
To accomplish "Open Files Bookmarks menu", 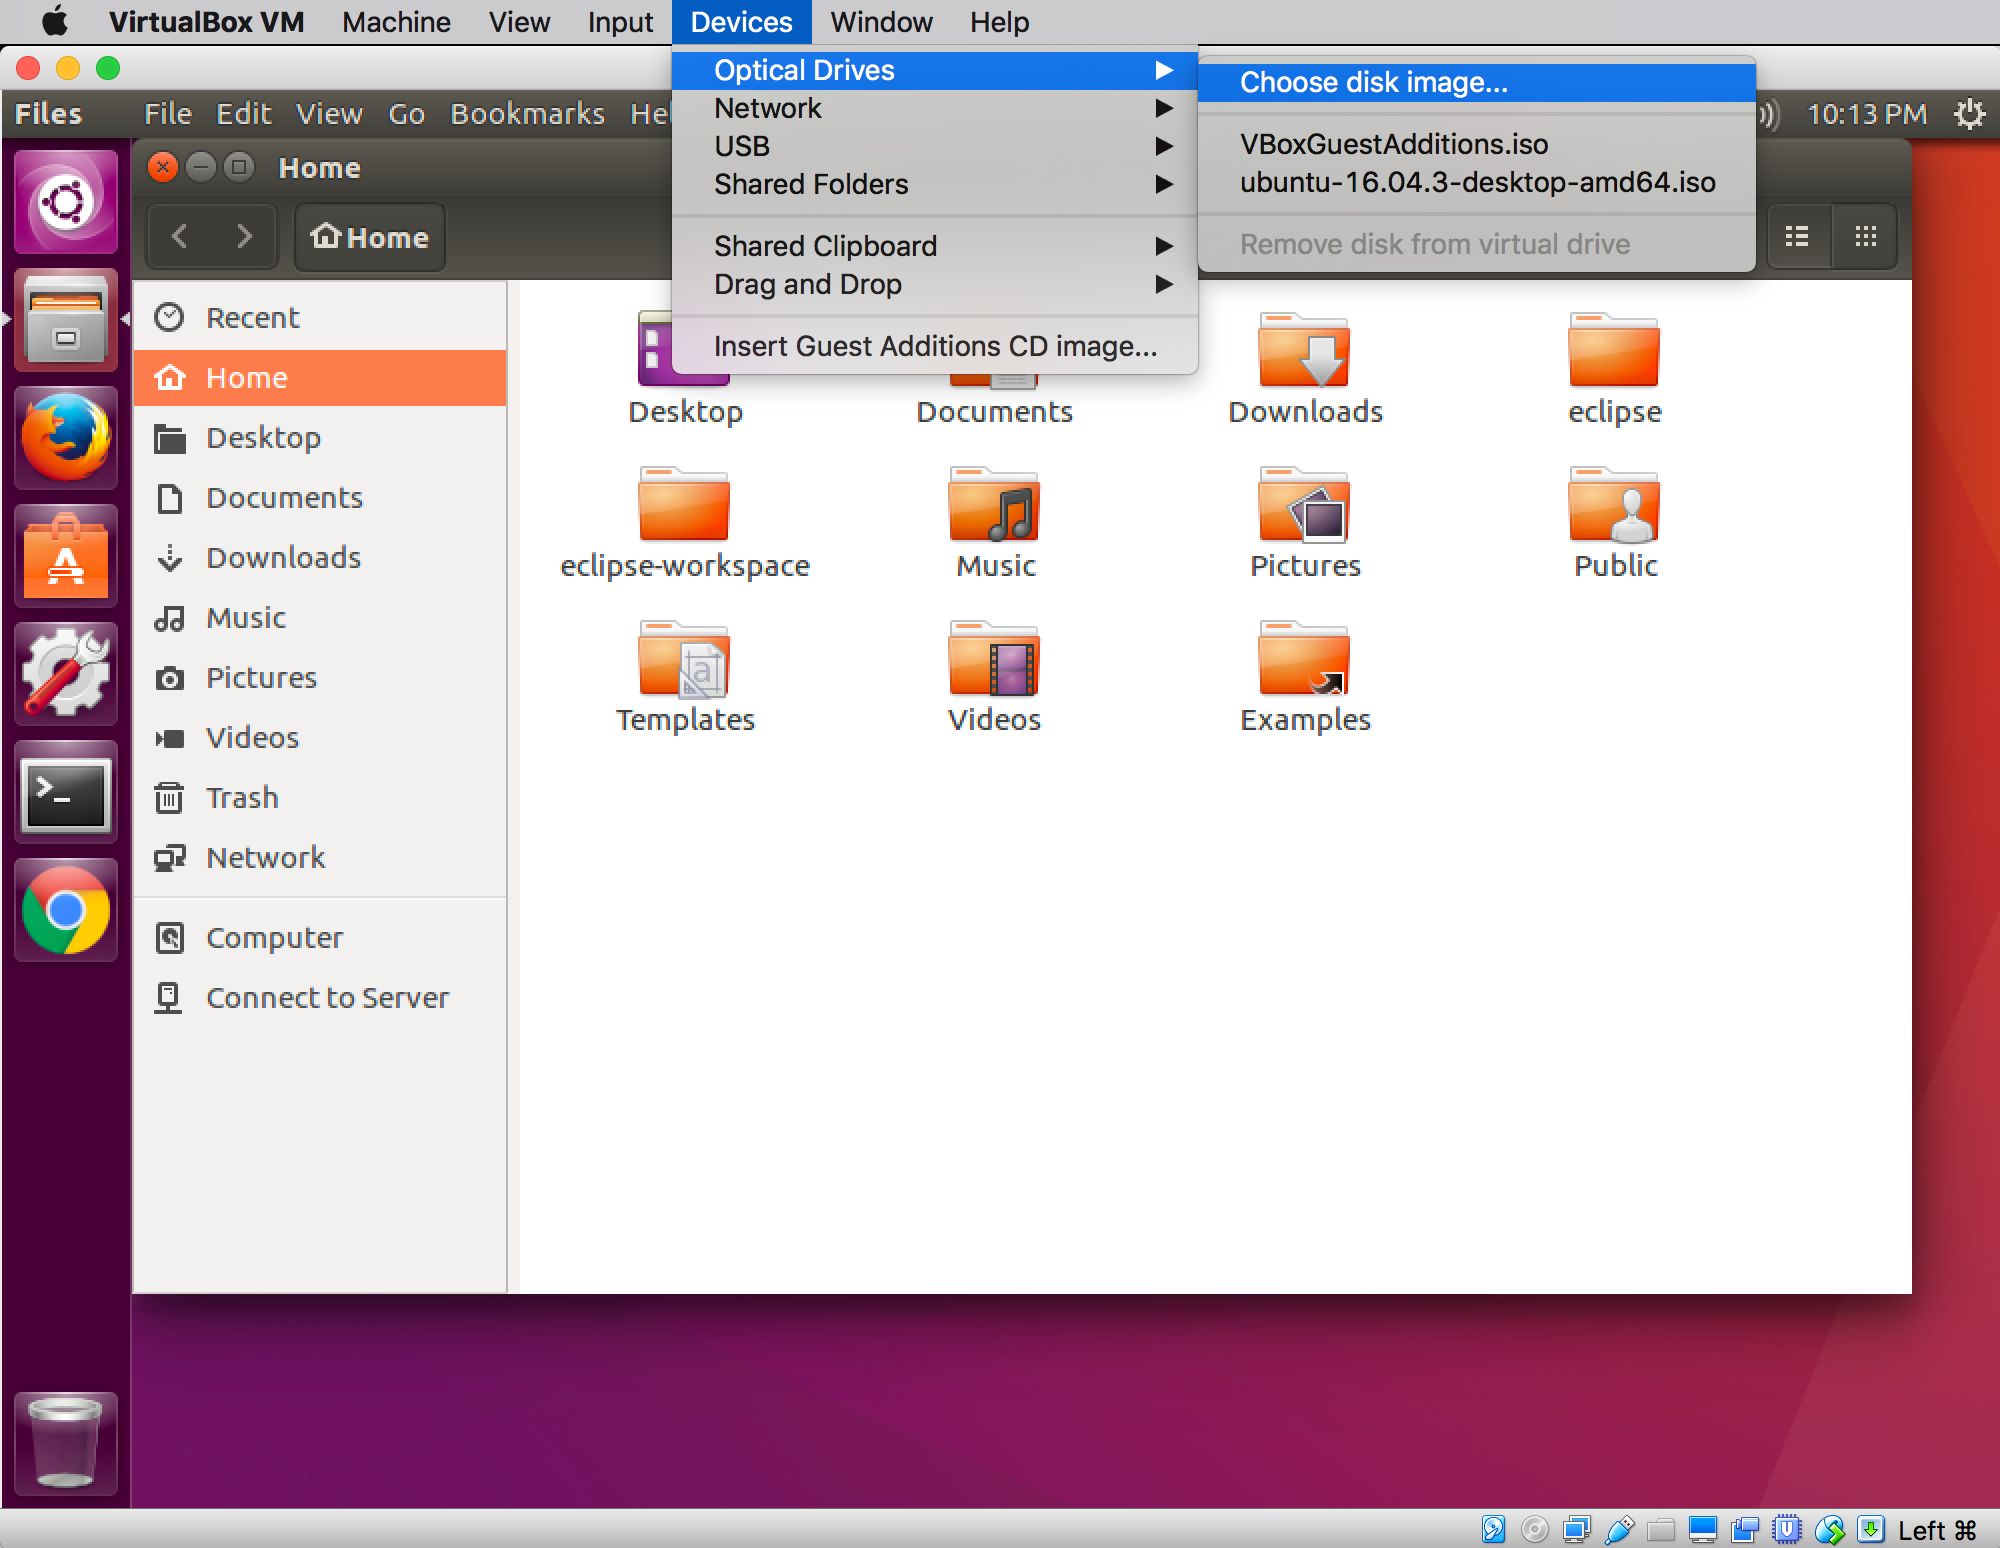I will click(x=528, y=114).
